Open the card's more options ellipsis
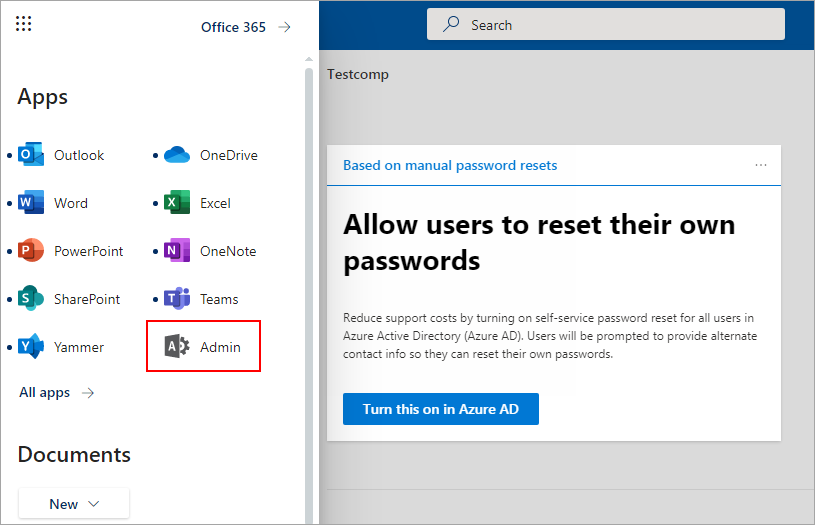The height and width of the screenshot is (525, 815). [x=761, y=165]
